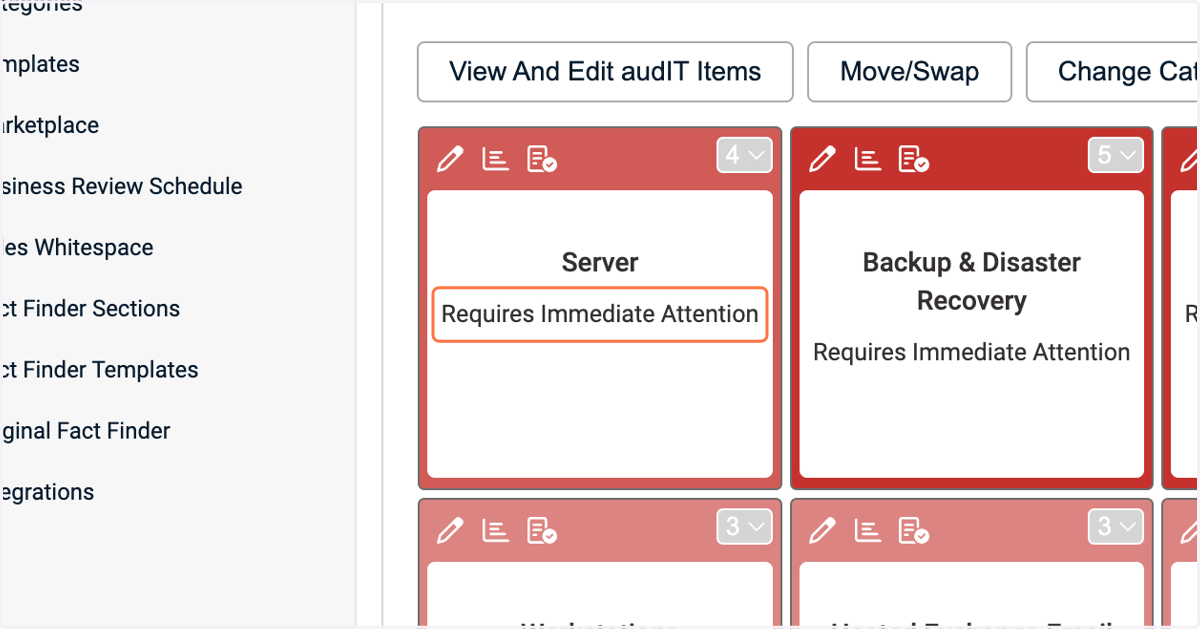Click the View And Edit audIT Items button
The width and height of the screenshot is (1200, 629).
point(605,72)
